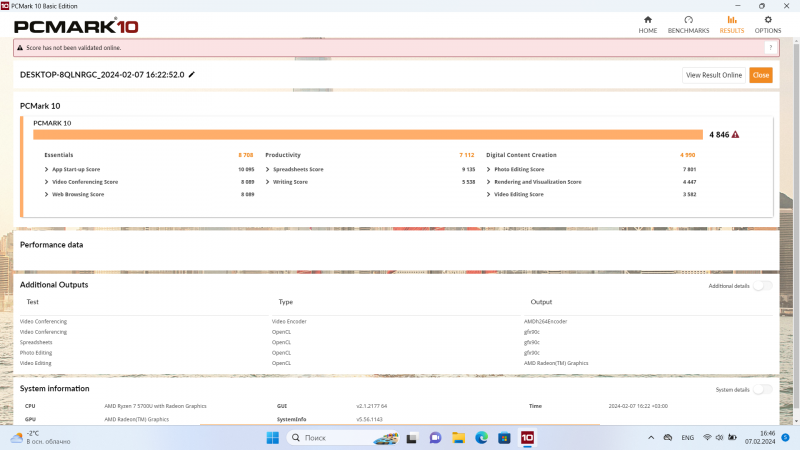Expand Writing Score
The width and height of the screenshot is (800, 450).
click(x=267, y=182)
